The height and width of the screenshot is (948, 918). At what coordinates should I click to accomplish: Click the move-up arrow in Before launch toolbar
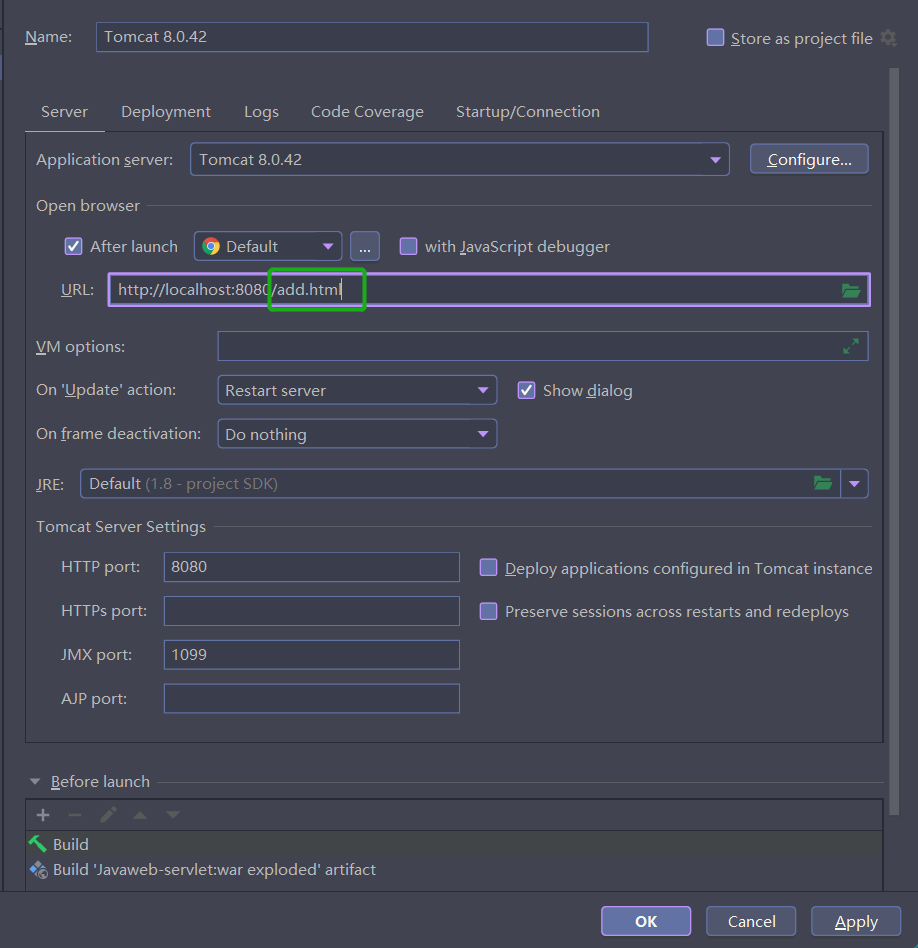(140, 815)
